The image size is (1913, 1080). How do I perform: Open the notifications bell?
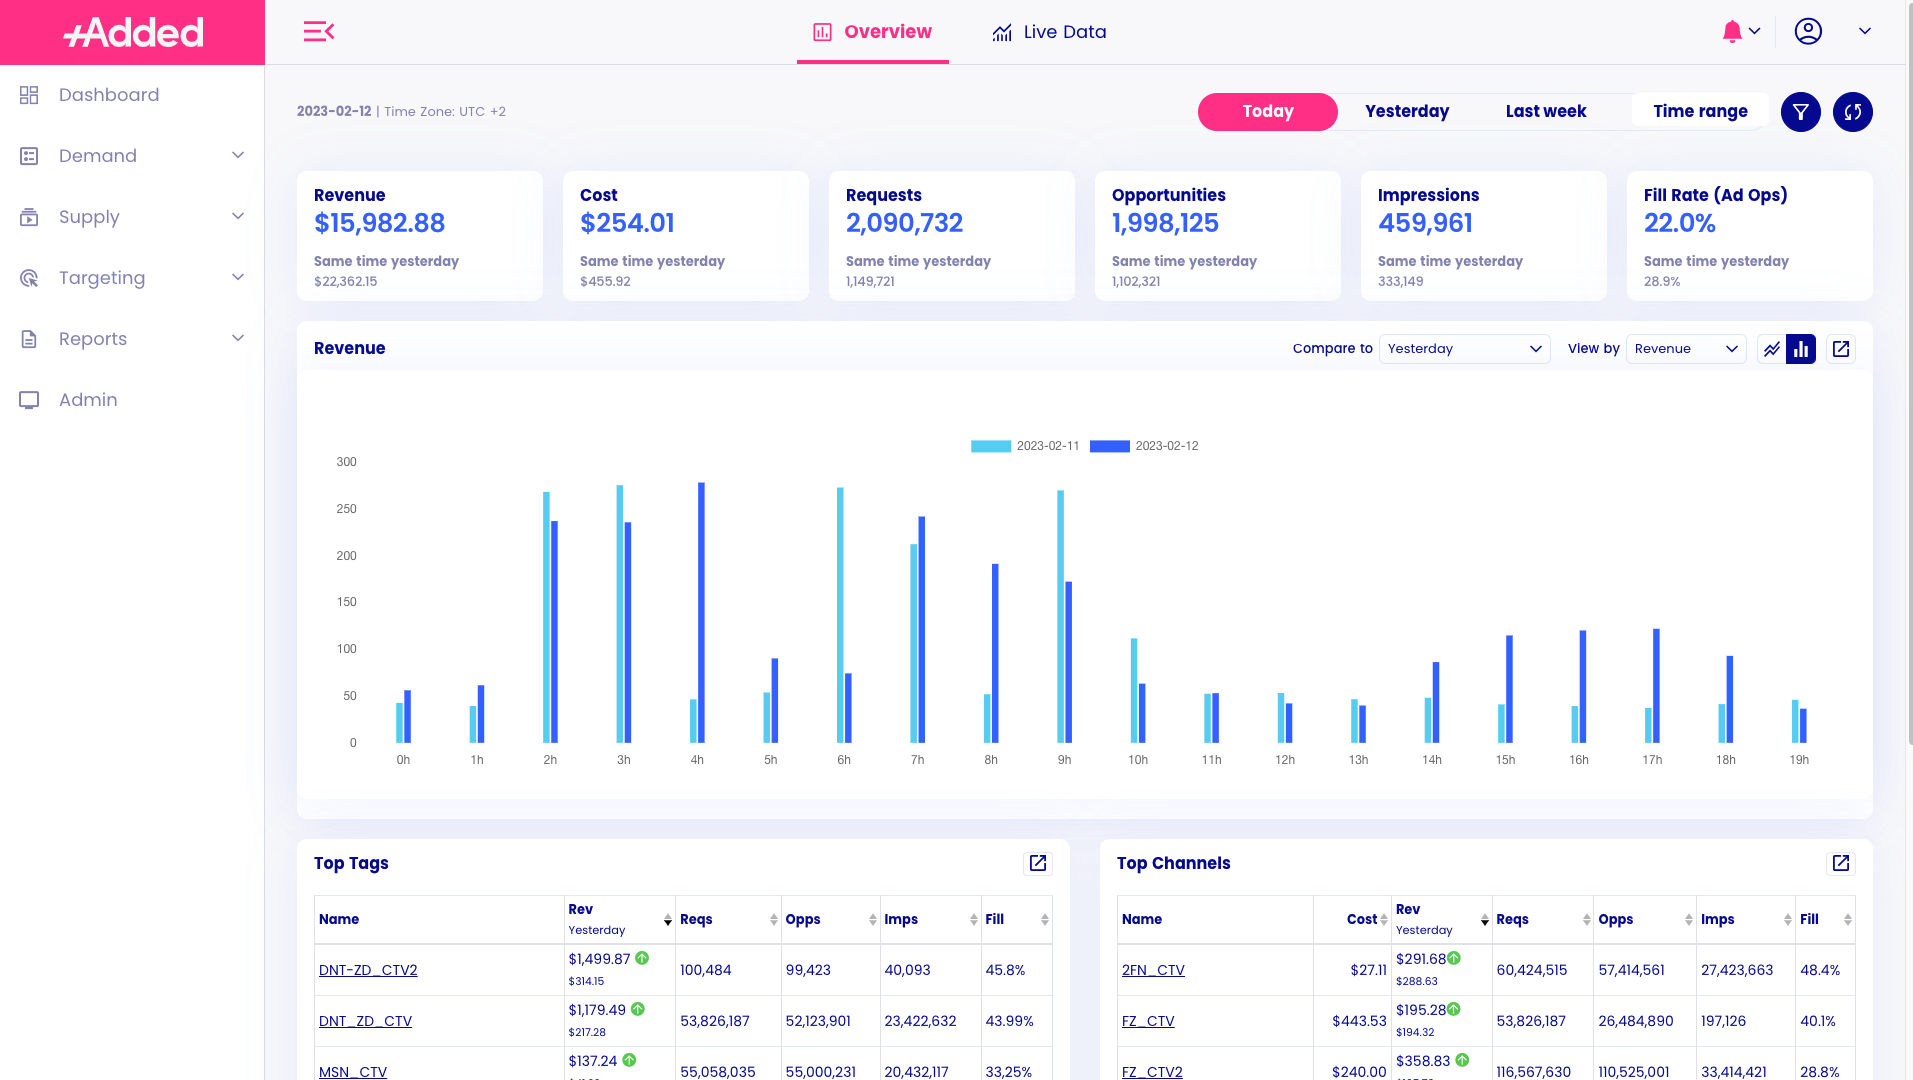click(x=1732, y=32)
